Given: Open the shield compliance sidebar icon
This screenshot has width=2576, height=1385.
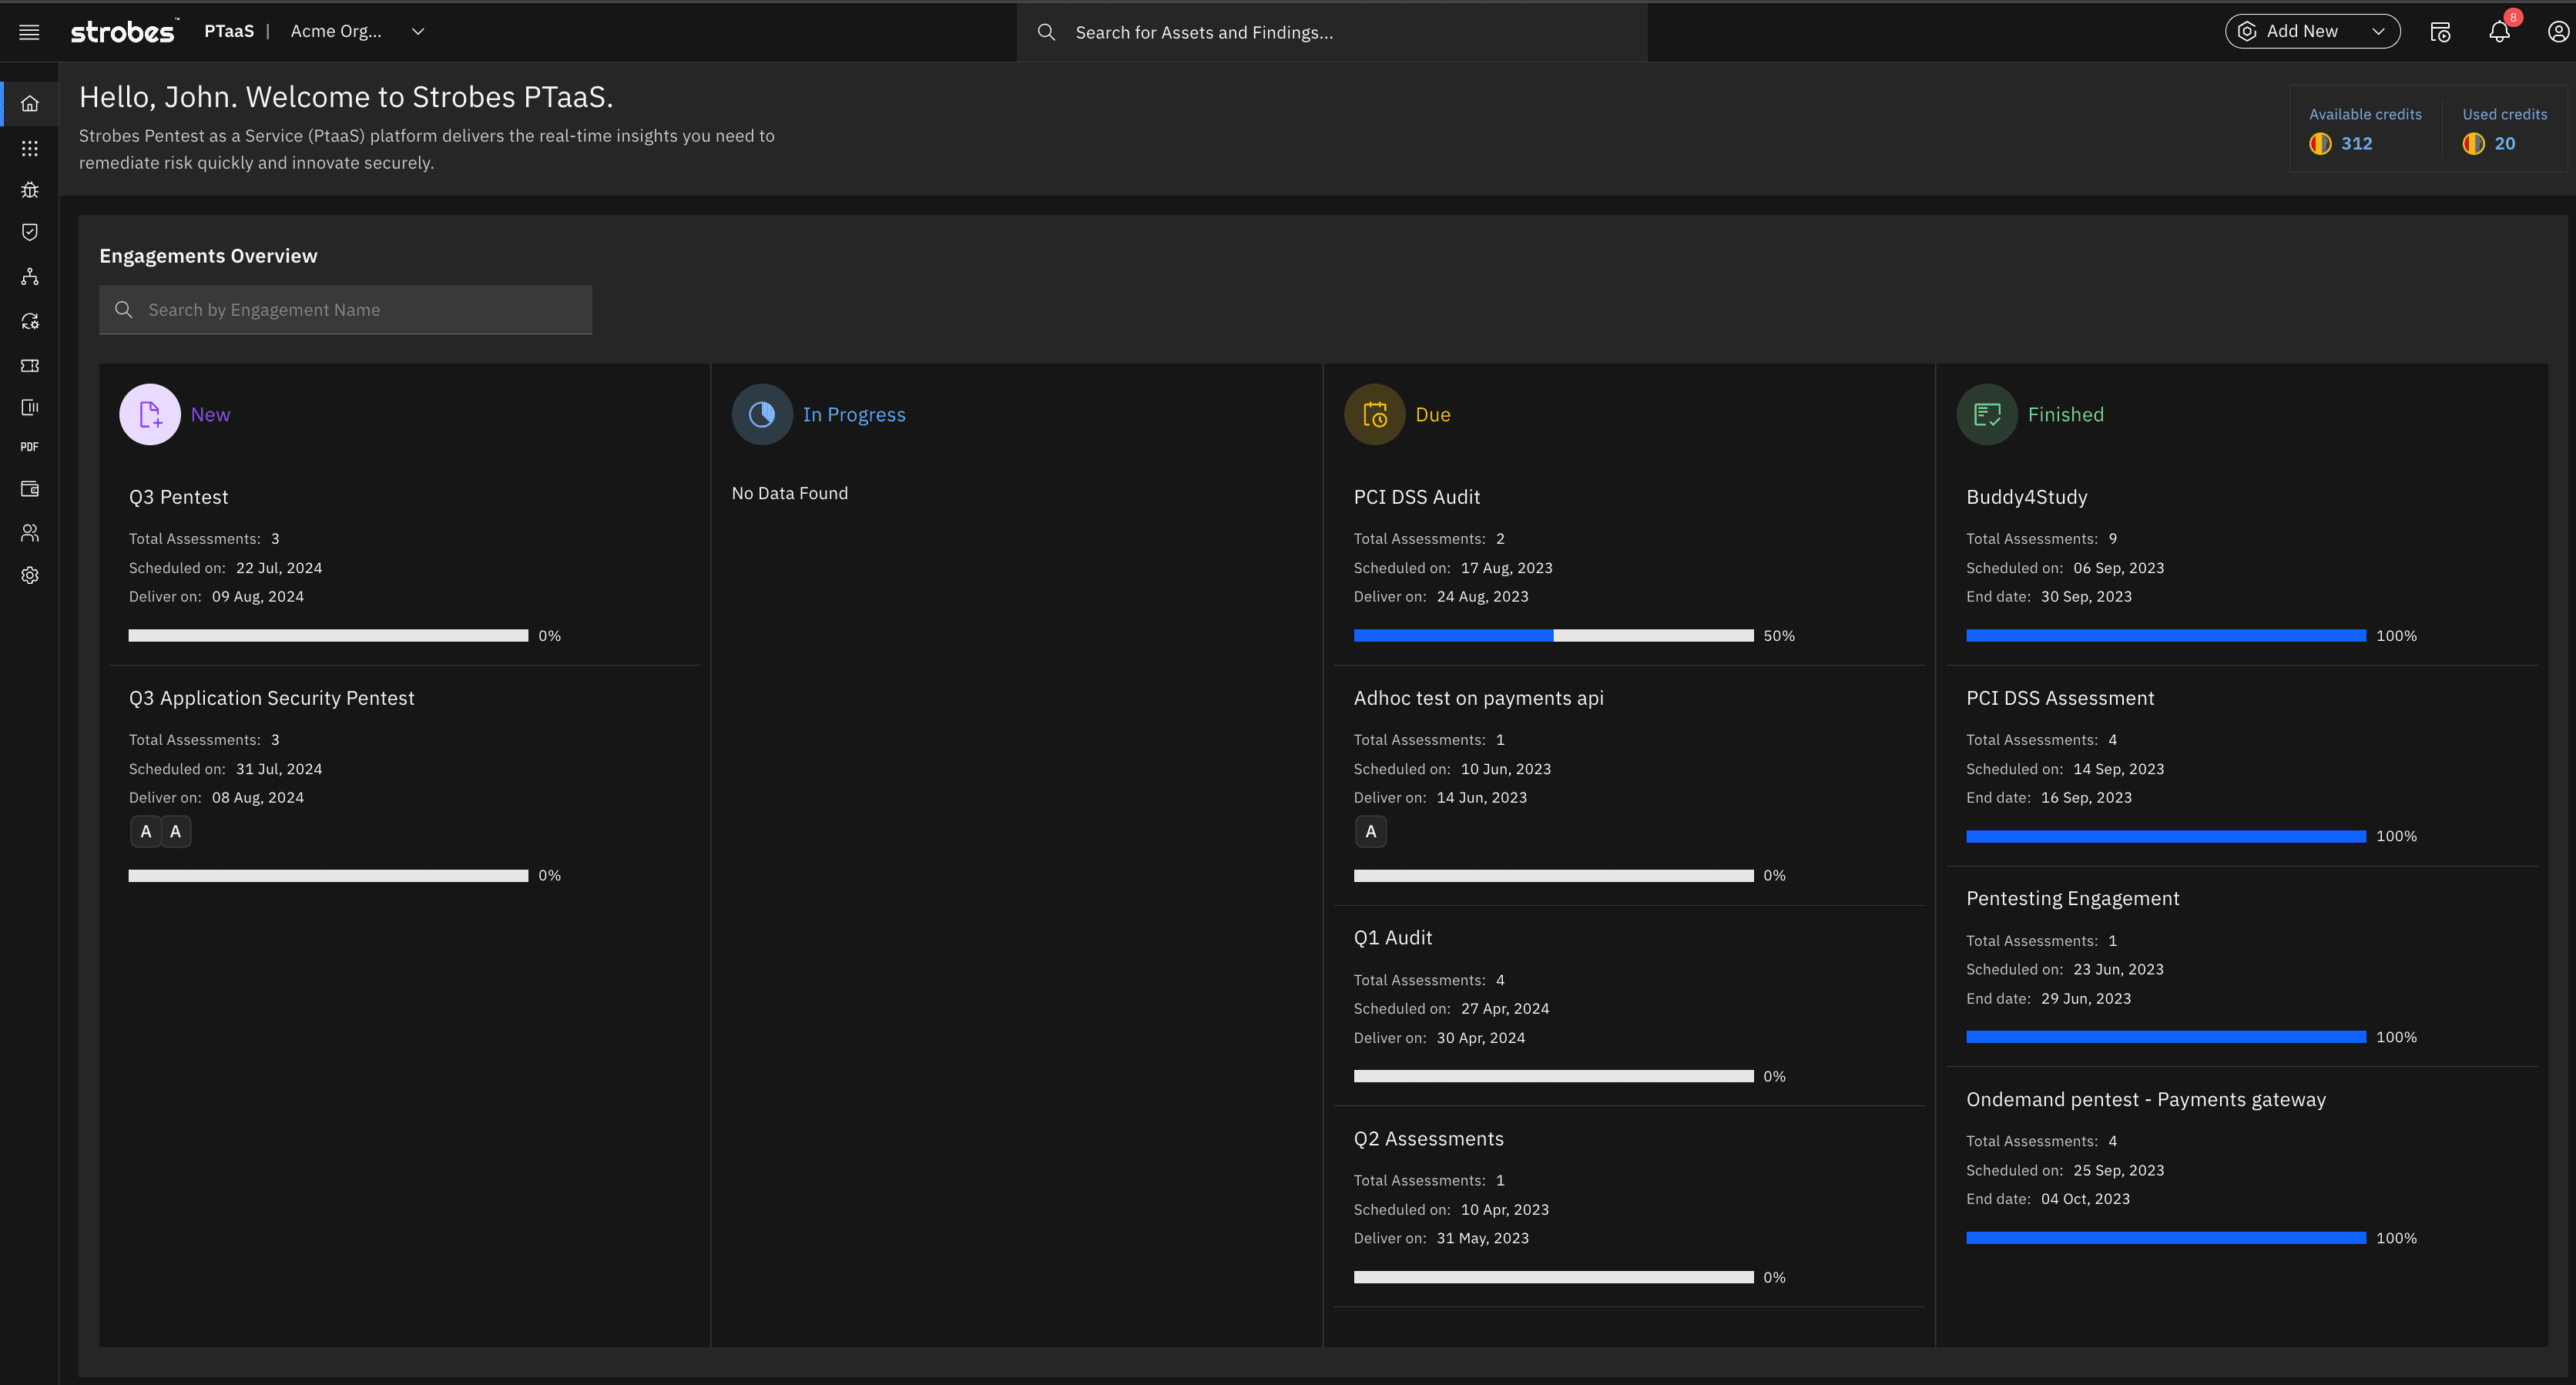Looking at the screenshot, I should 30,232.
